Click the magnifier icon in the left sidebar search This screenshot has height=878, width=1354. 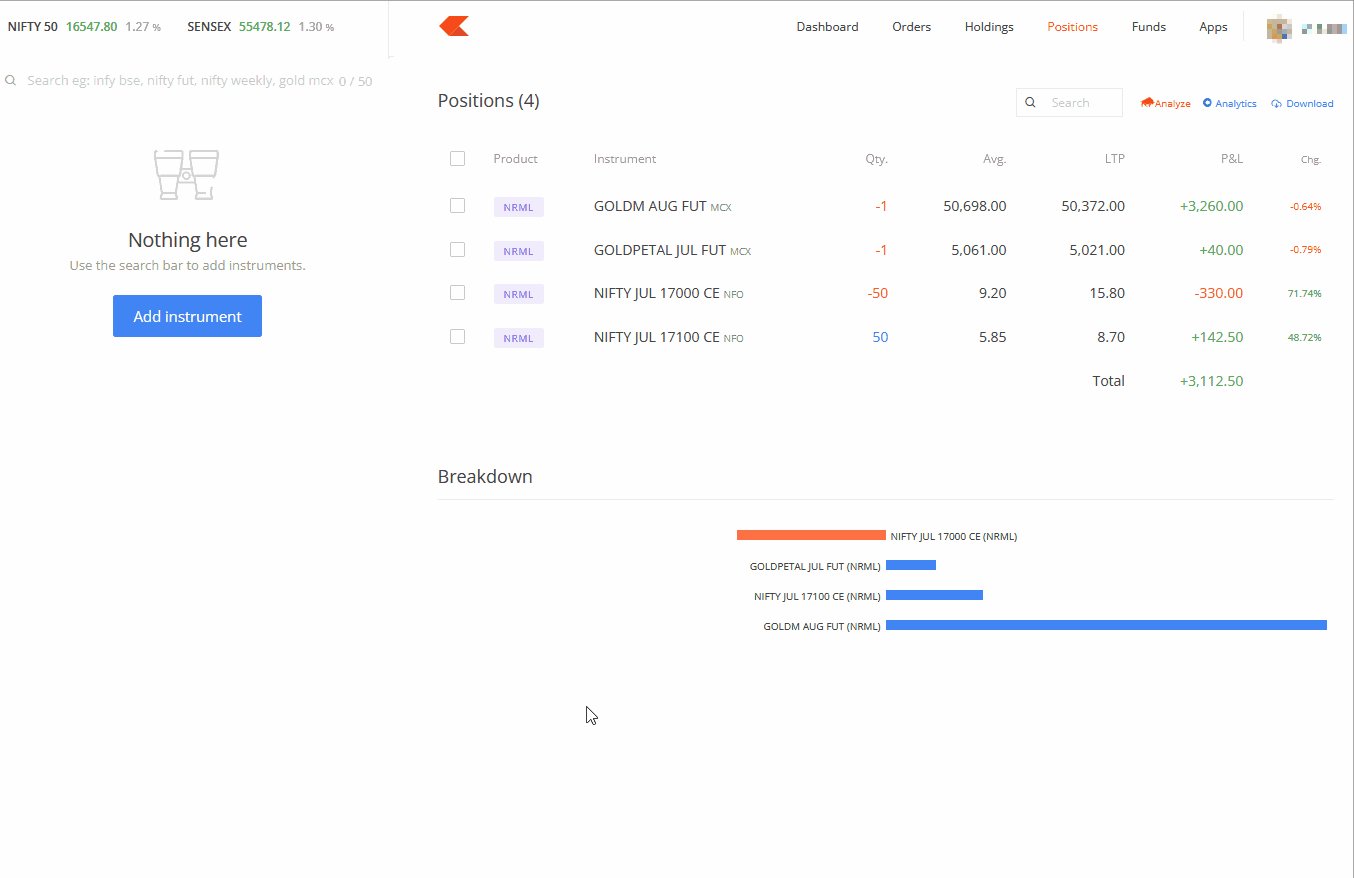coord(10,80)
